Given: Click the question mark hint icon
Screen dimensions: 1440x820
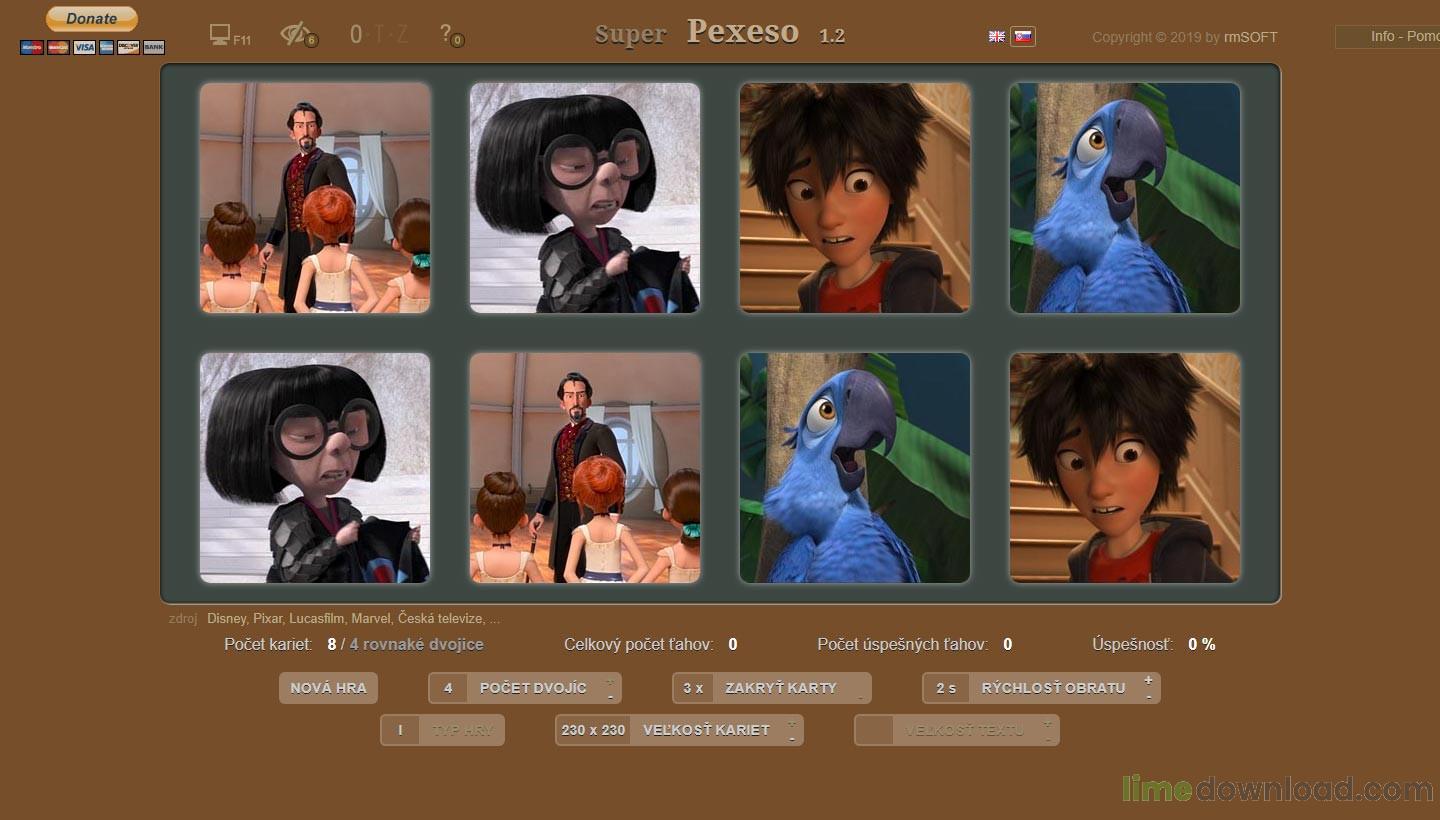Looking at the screenshot, I should [447, 34].
